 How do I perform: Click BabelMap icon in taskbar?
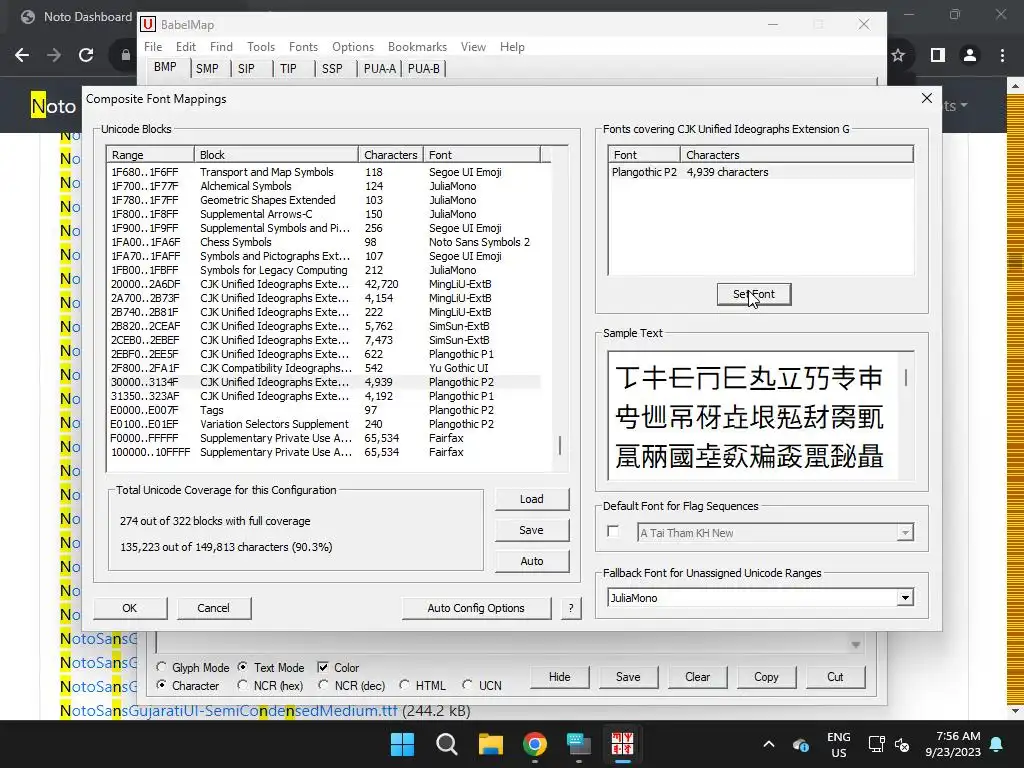click(x=622, y=744)
